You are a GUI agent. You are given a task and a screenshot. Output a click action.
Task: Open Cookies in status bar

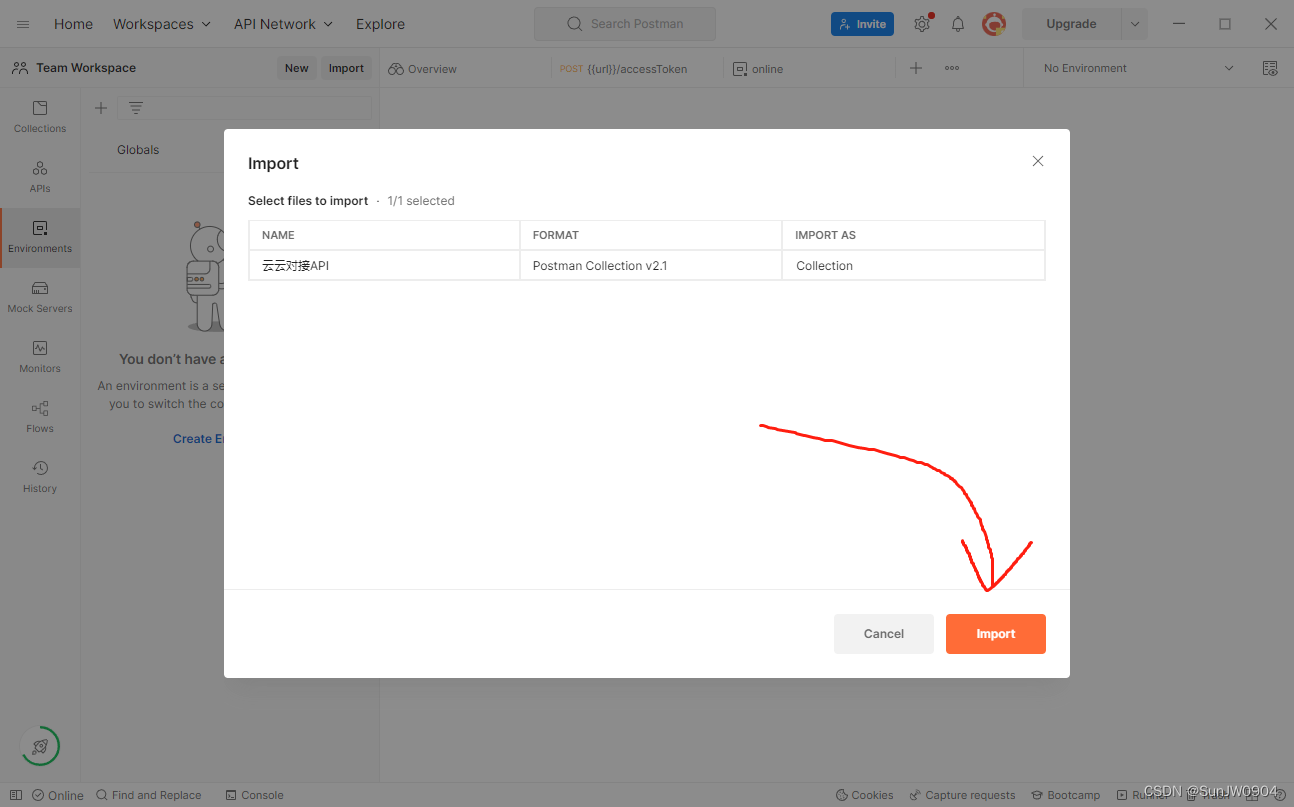coord(865,795)
